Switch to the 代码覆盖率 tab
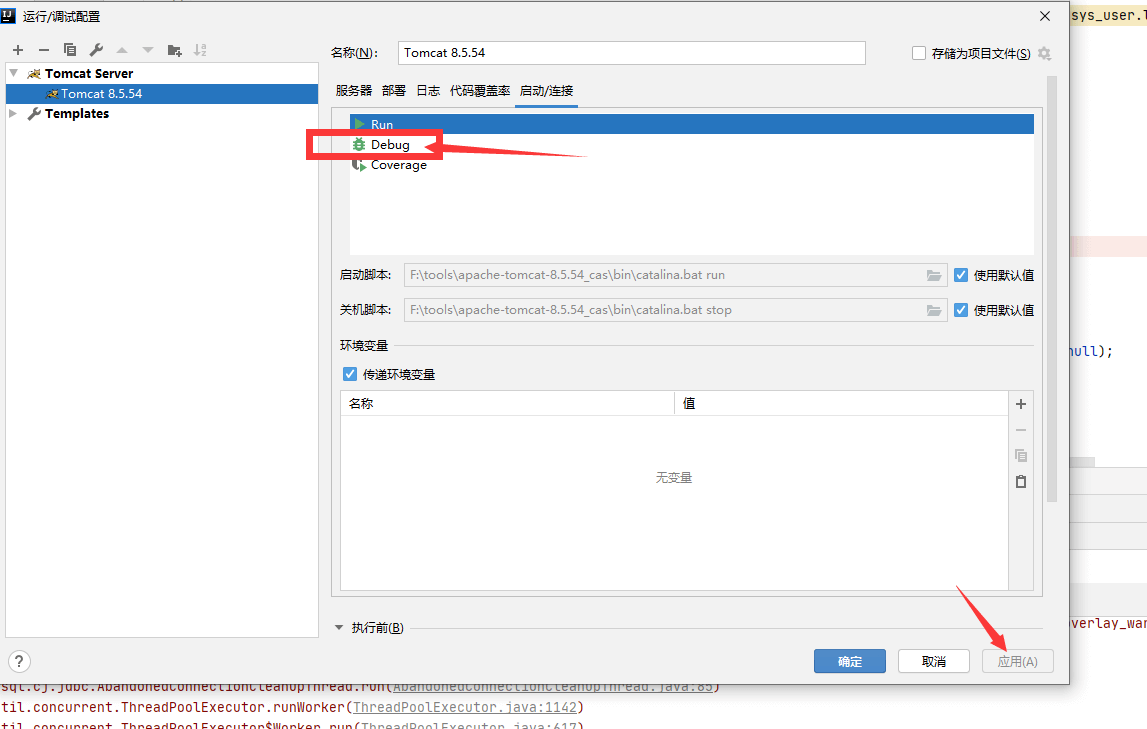This screenshot has width=1147, height=729. 480,91
